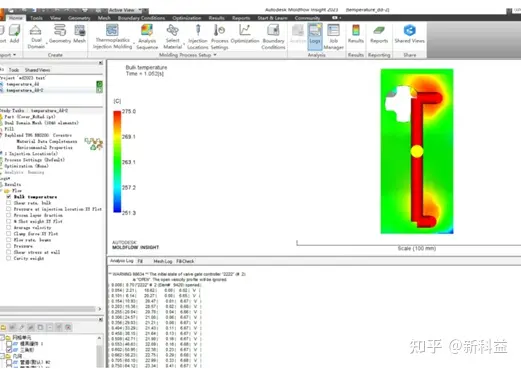This screenshot has width=521, height=369.
Task: Click the Process Settings (Default) task
Action: (x=35, y=160)
